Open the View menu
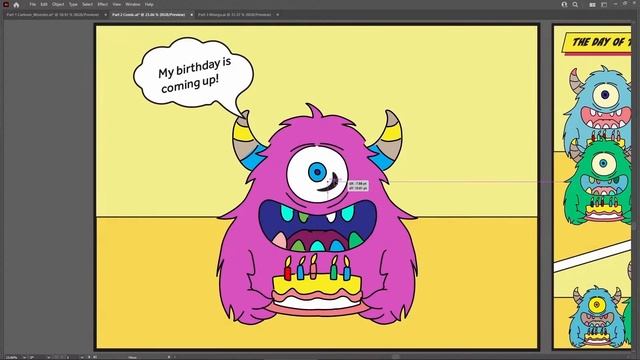The image size is (640, 360). (x=117, y=4)
